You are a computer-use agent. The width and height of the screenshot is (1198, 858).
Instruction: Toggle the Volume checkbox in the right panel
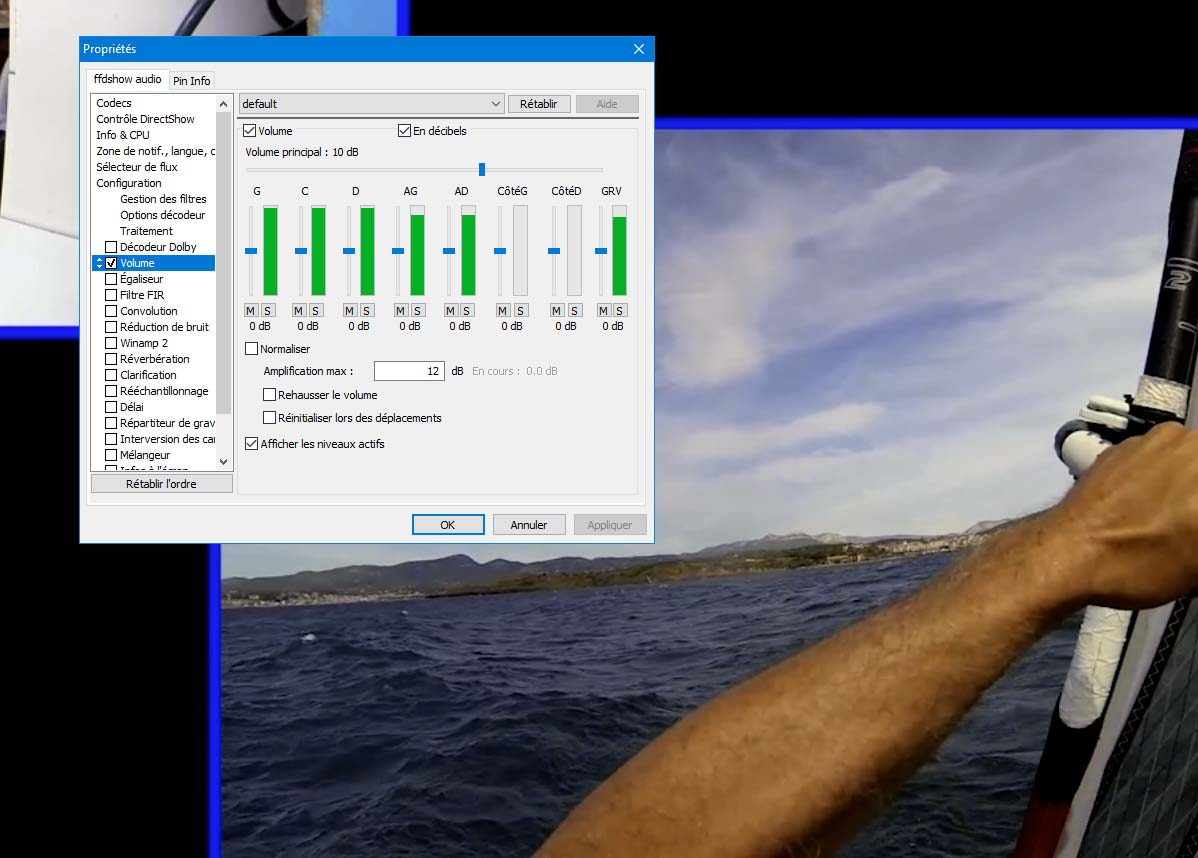click(x=250, y=131)
